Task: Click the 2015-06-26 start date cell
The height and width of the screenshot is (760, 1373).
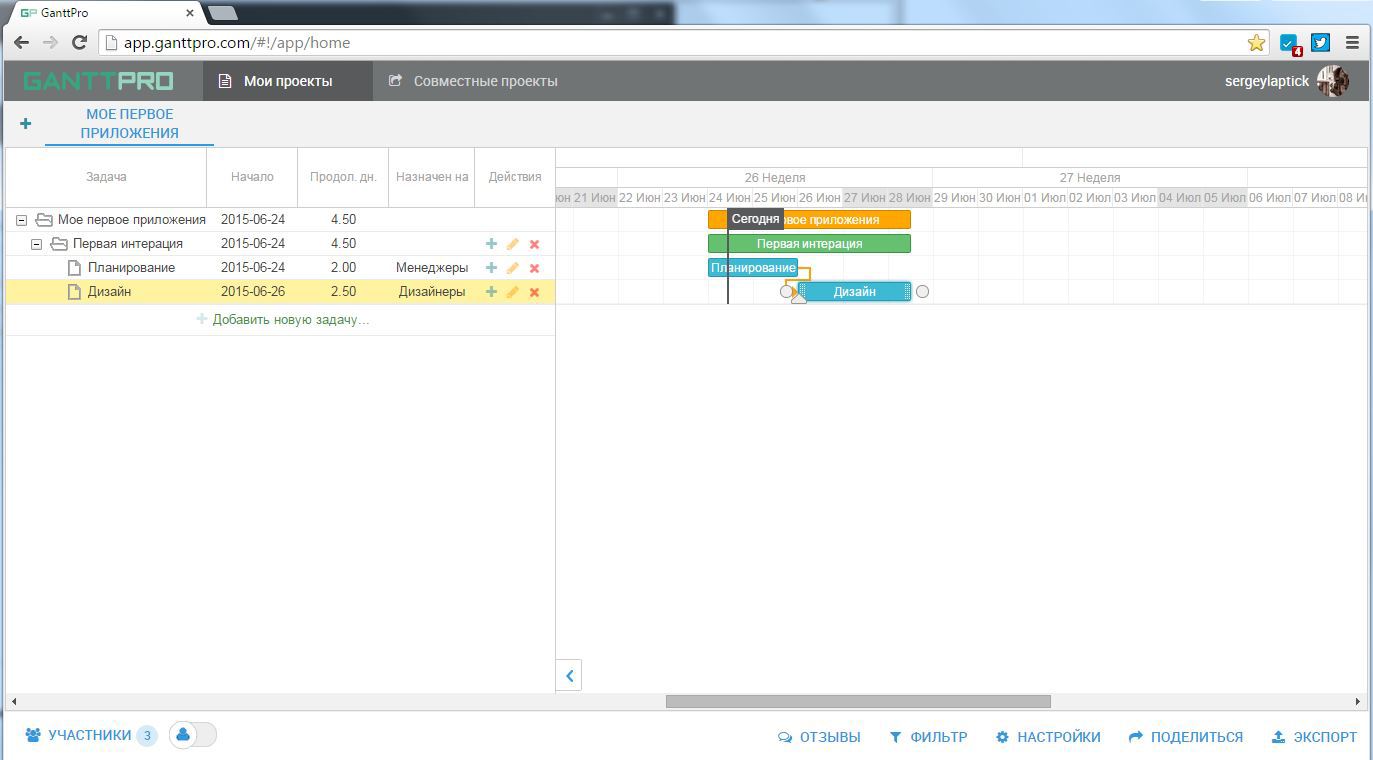Action: pyautogui.click(x=253, y=291)
